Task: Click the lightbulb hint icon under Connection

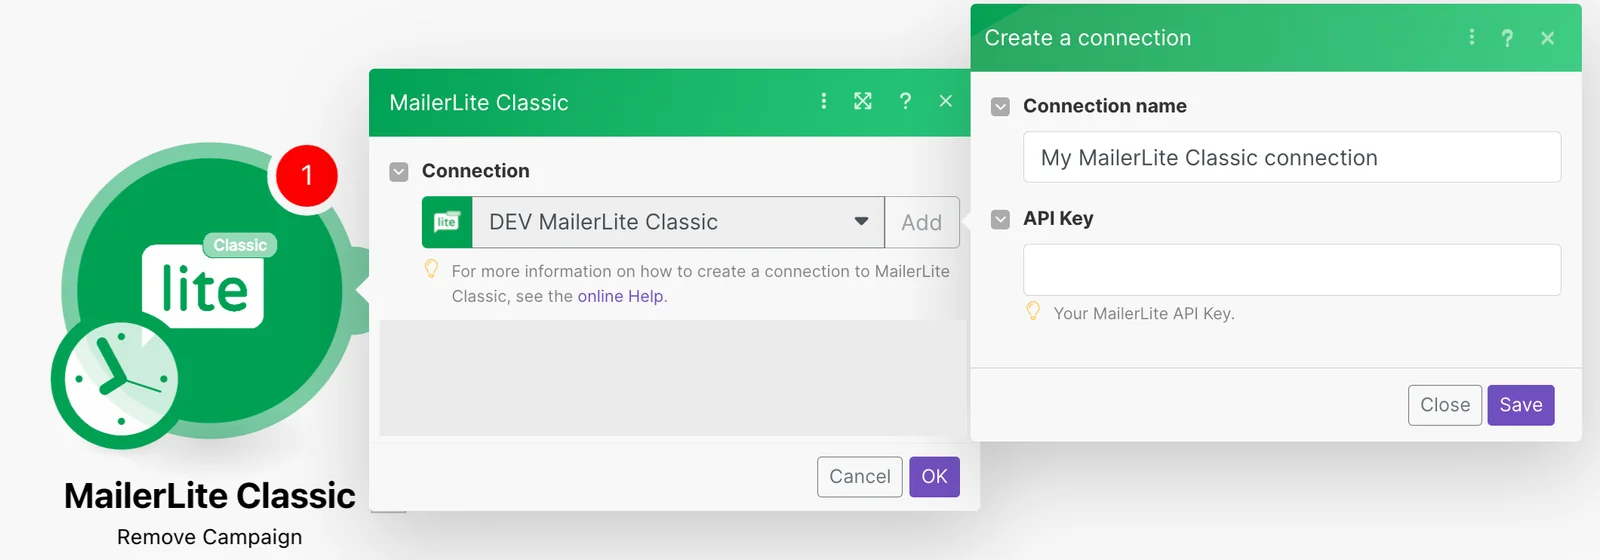Action: tap(431, 269)
